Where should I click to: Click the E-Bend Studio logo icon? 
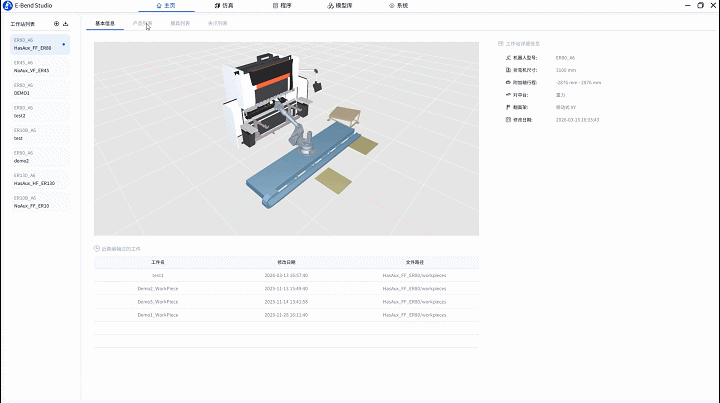(7, 6)
